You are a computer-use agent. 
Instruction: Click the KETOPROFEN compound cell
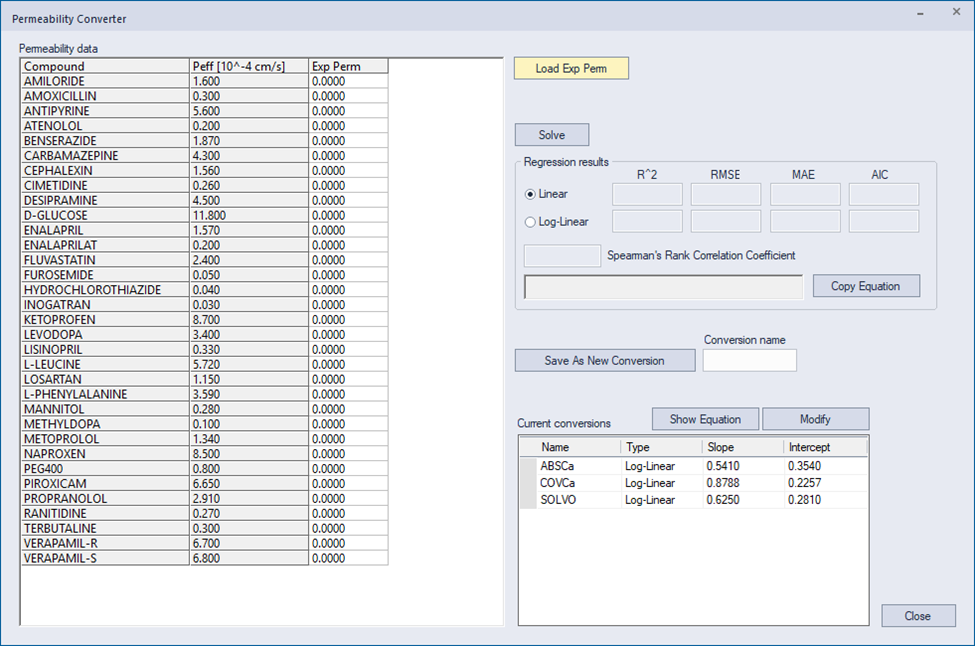click(x=105, y=320)
